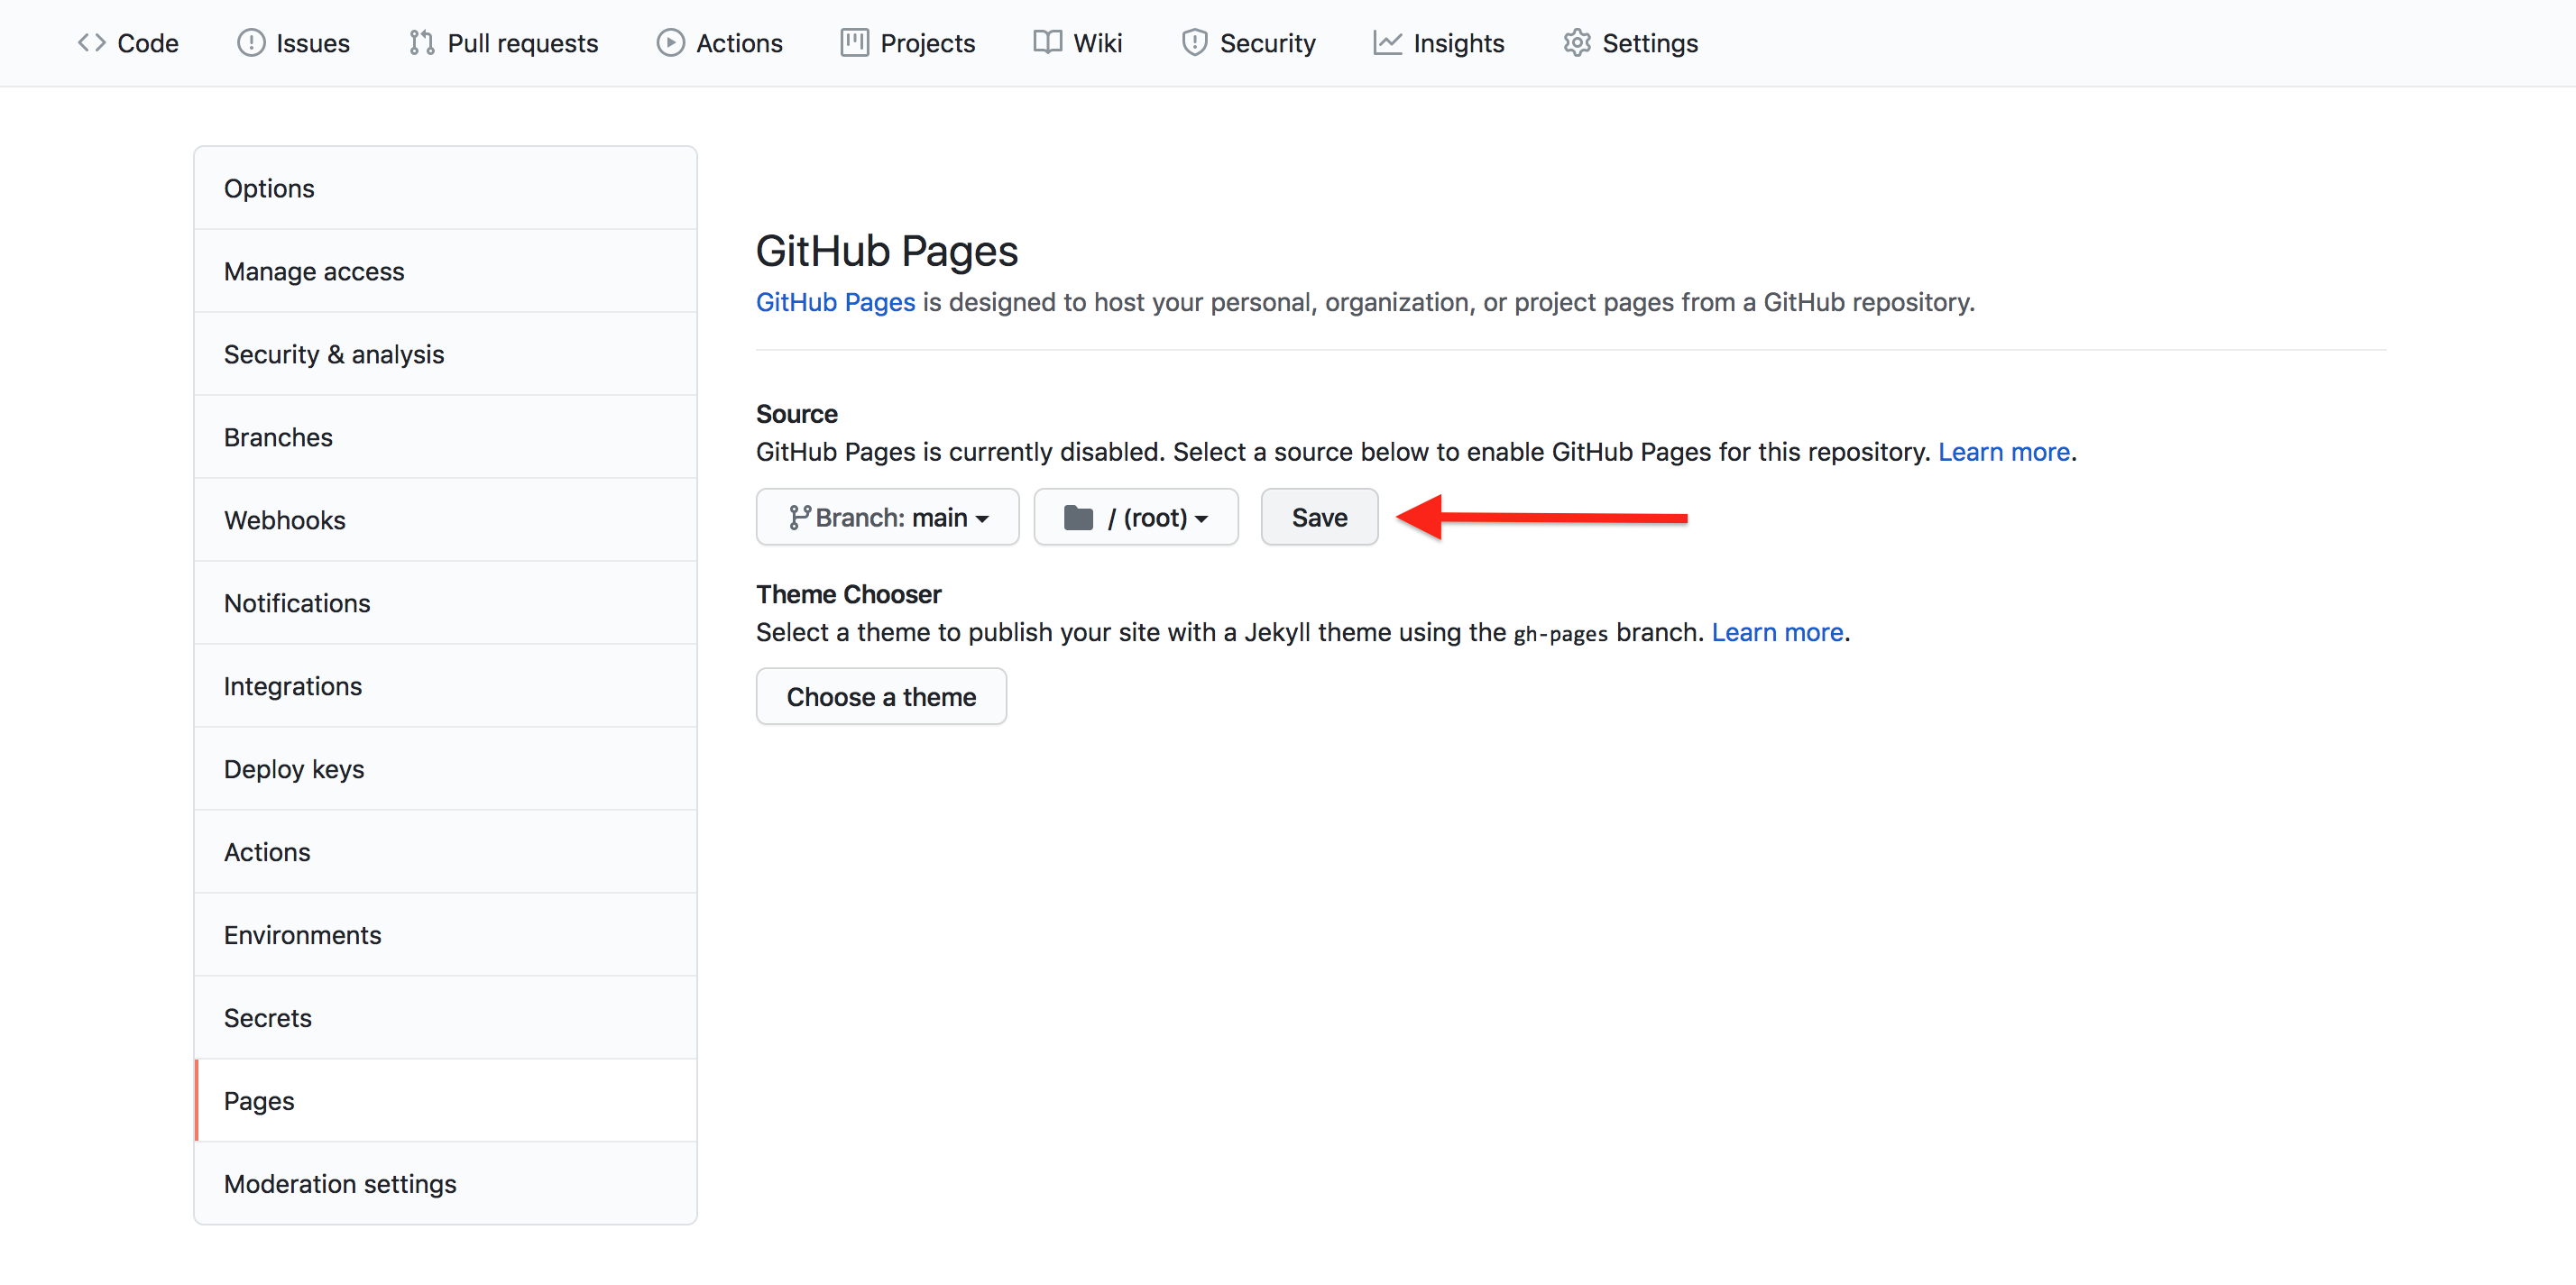Open Actions in the settings sidebar
This screenshot has width=2576, height=1285.
(x=445, y=852)
